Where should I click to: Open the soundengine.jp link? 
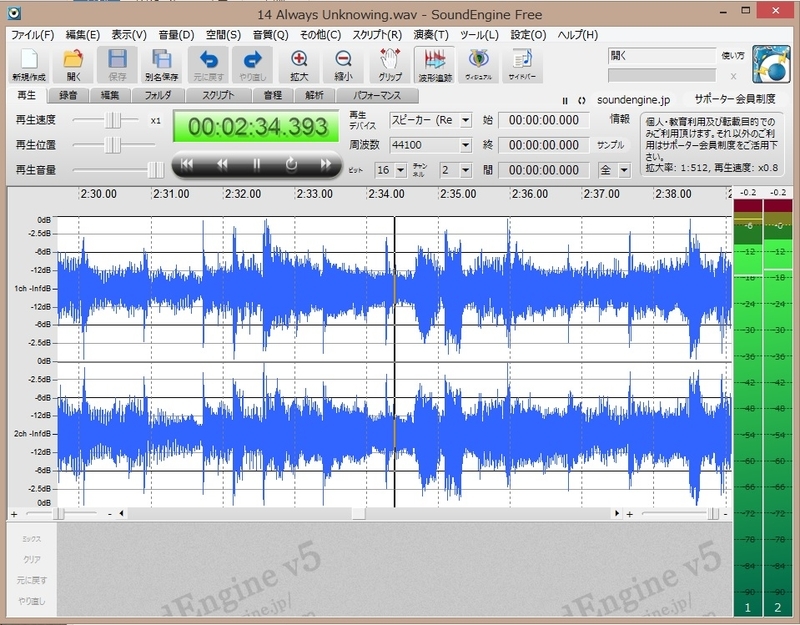tap(633, 100)
